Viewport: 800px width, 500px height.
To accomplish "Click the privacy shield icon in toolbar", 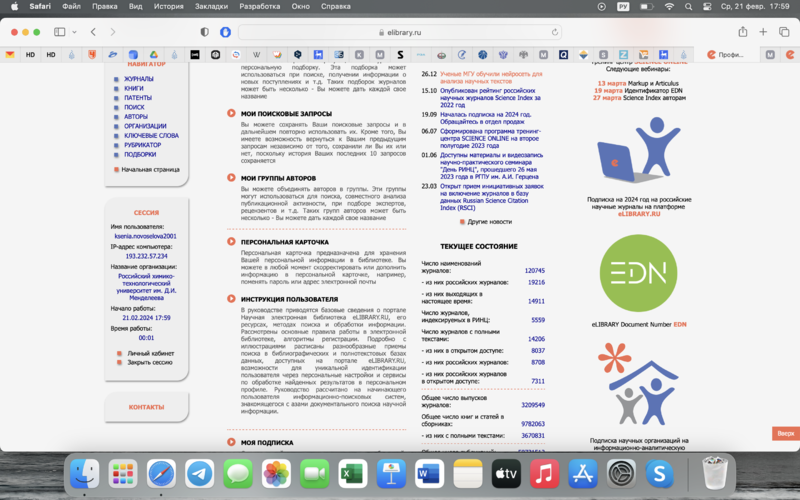I will [205, 32].
